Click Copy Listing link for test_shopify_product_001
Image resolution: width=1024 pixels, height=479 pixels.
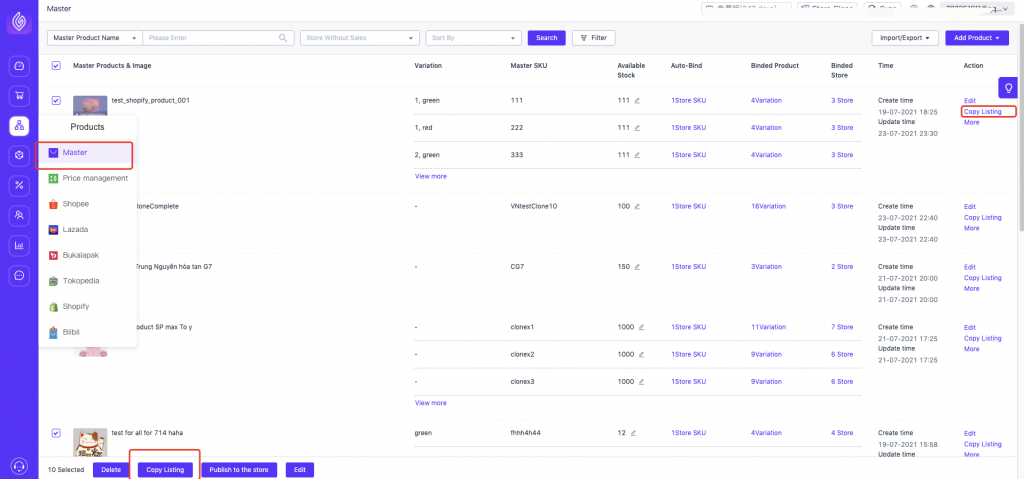pos(982,112)
